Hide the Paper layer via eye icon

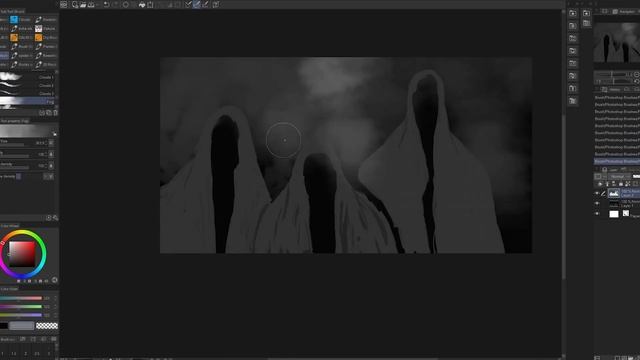(597, 213)
